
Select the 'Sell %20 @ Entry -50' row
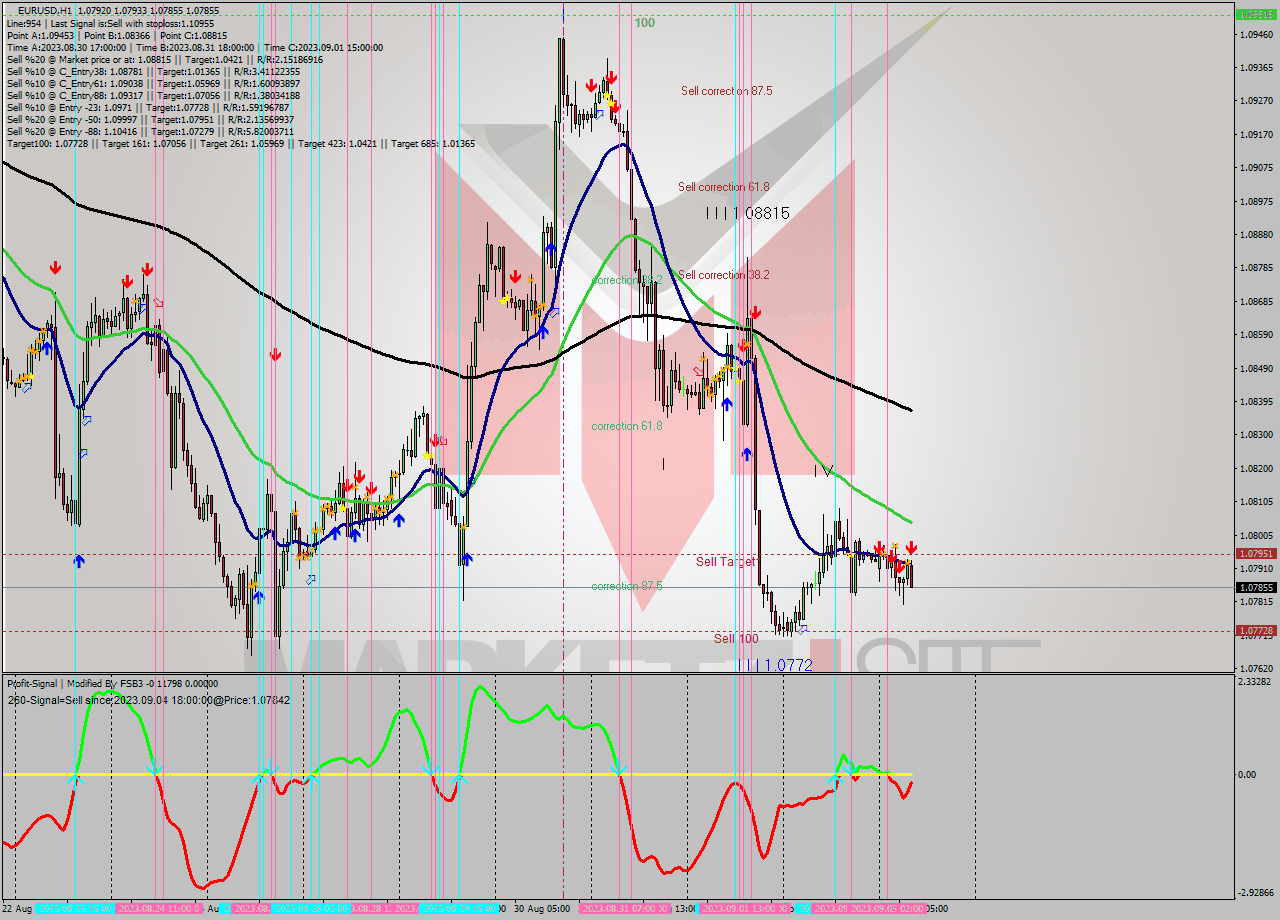click(x=150, y=119)
